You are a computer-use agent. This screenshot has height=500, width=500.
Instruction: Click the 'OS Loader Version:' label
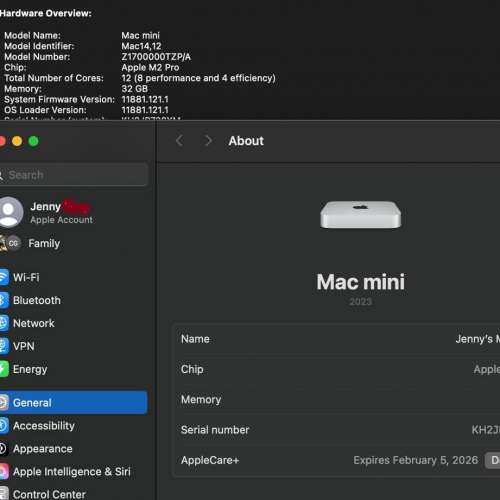[45, 110]
